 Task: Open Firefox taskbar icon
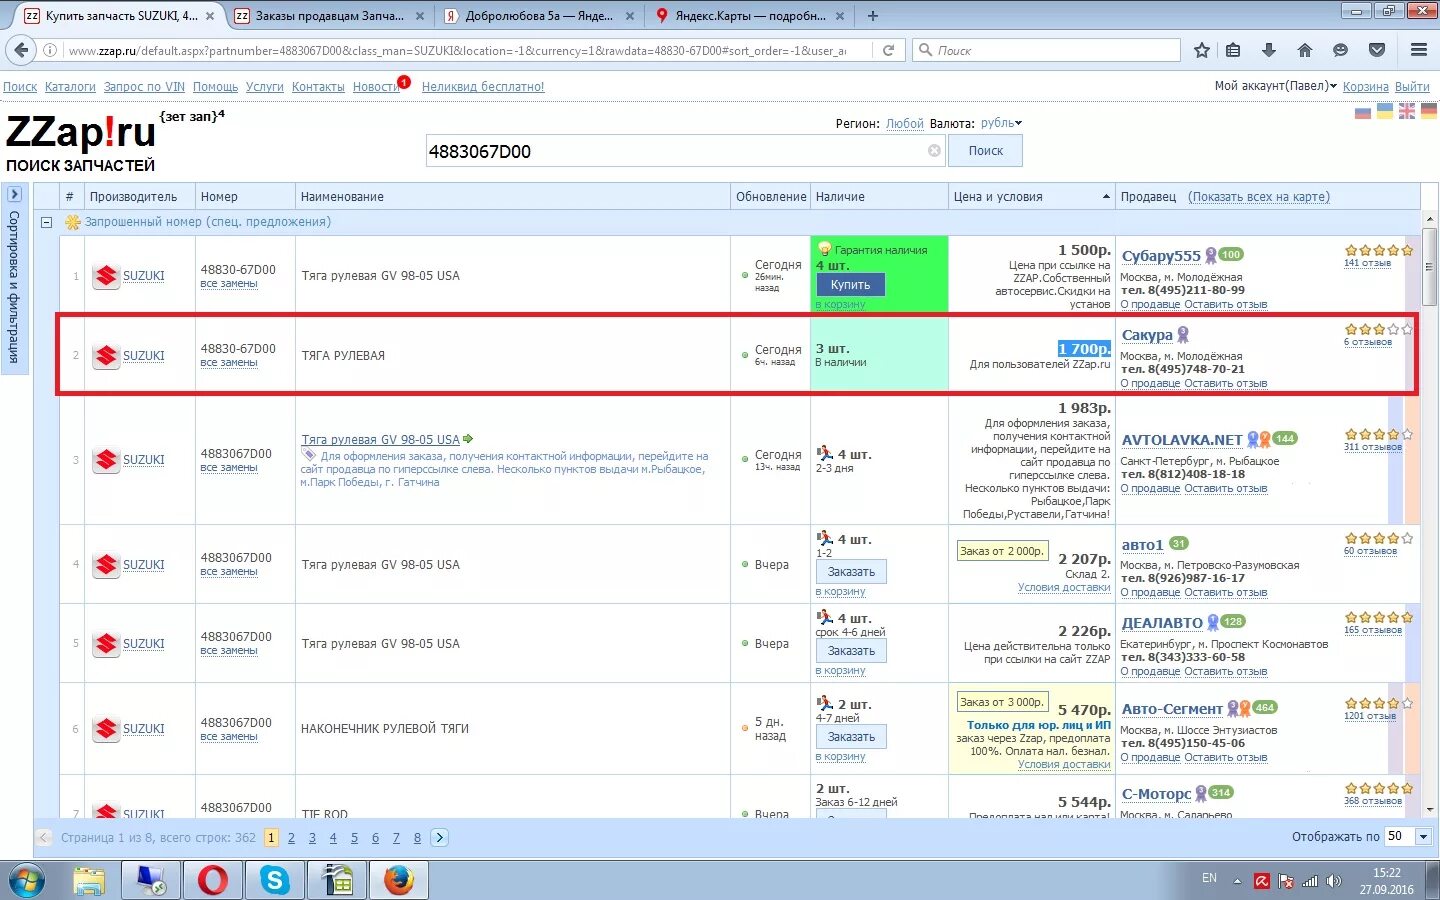399,881
